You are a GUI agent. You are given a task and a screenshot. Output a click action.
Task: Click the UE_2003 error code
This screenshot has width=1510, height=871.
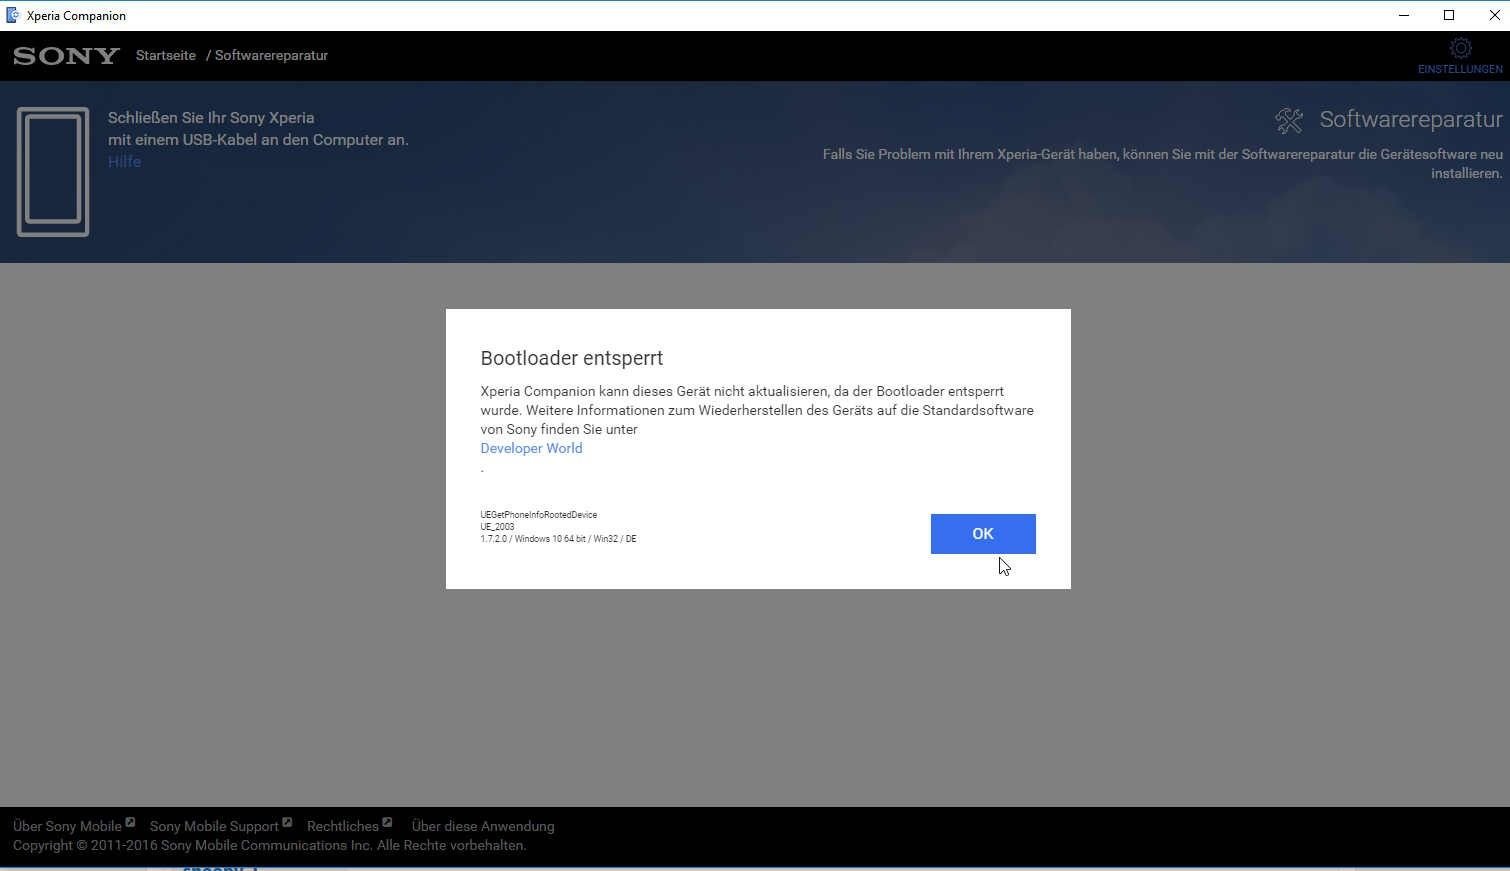(x=497, y=527)
